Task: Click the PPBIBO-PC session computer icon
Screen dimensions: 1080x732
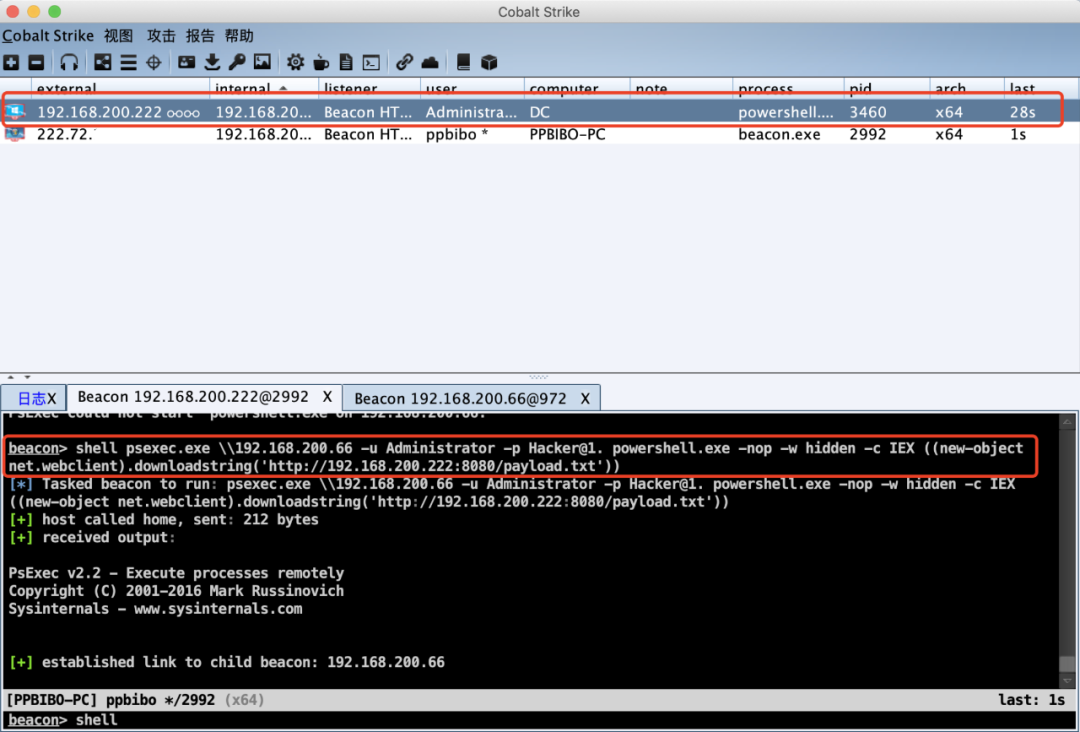Action: point(15,134)
